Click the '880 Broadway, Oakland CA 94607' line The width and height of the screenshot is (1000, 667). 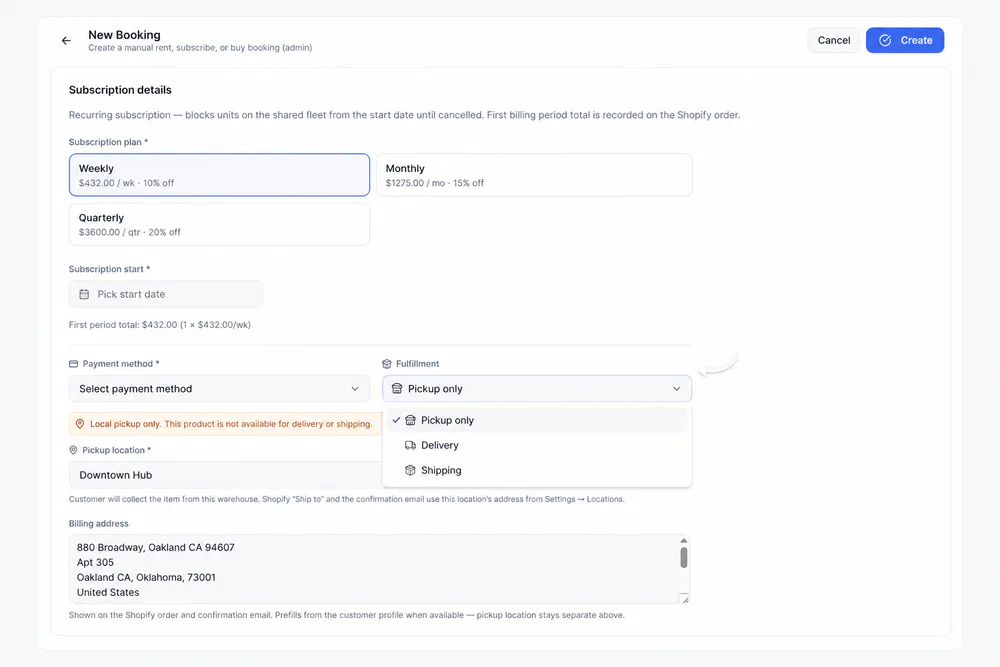coord(156,547)
